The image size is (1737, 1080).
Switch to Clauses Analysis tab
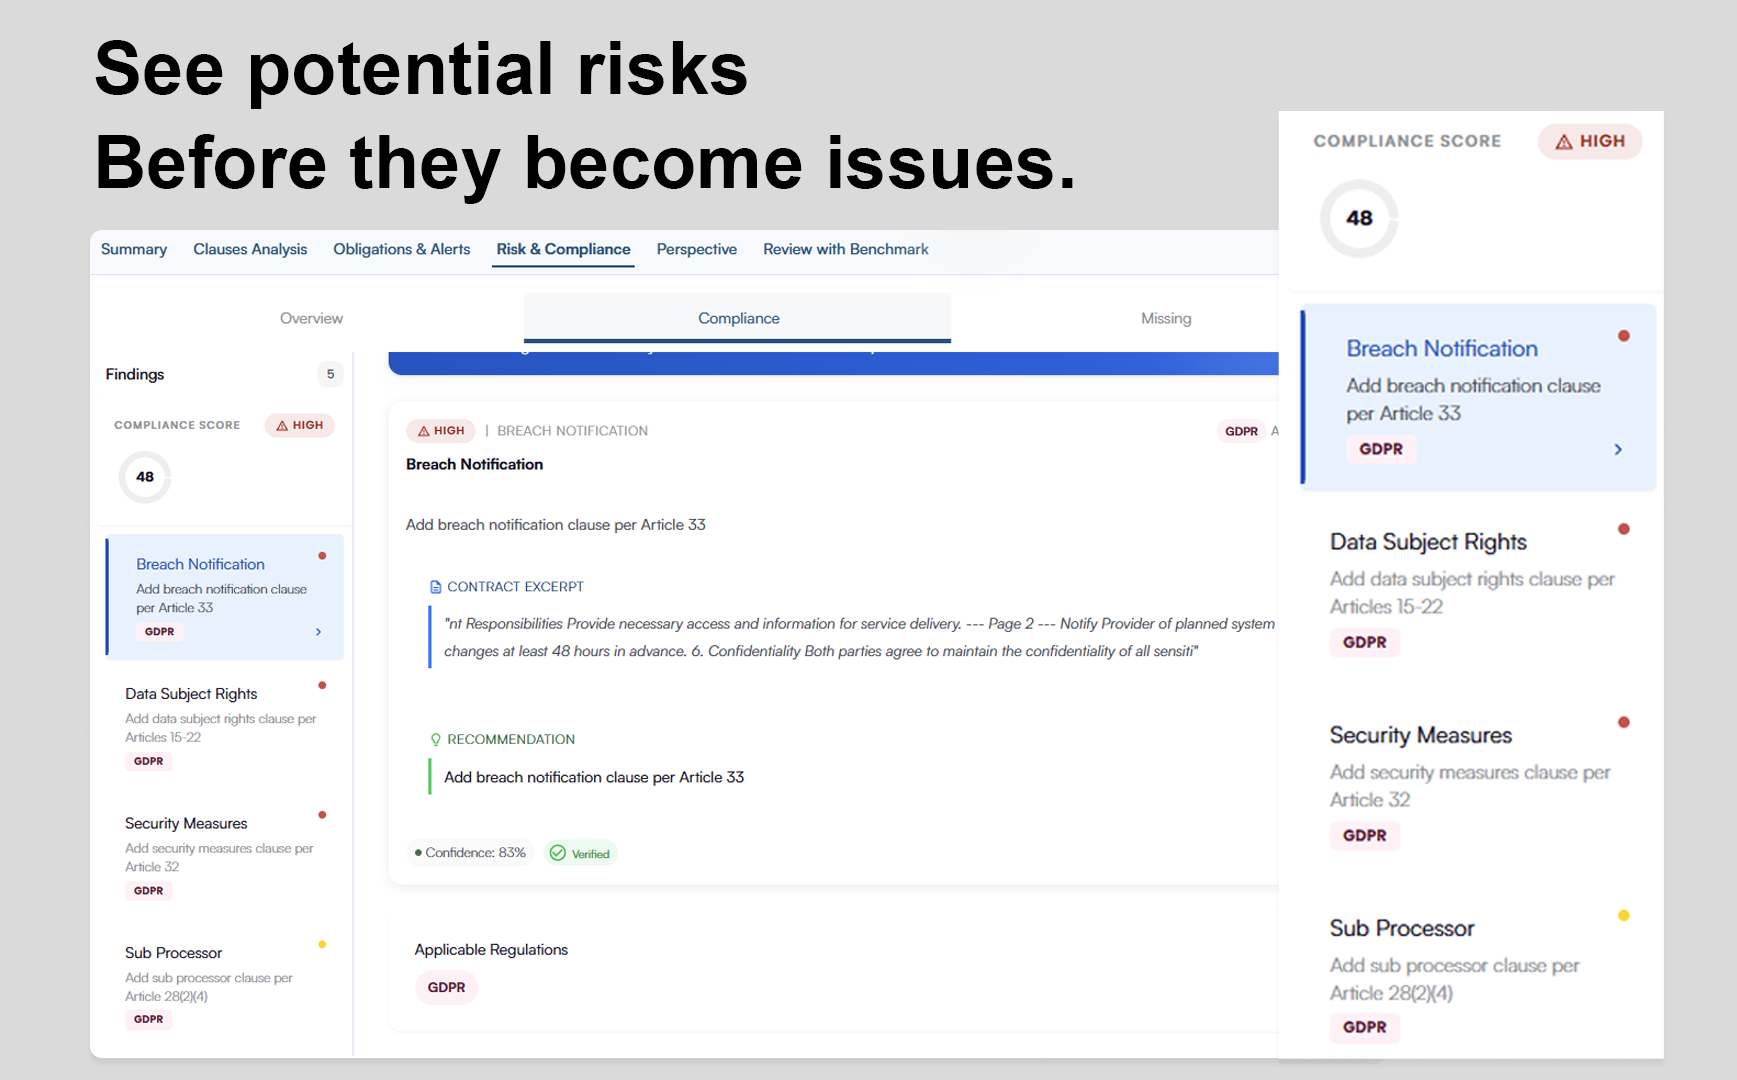pyautogui.click(x=250, y=249)
